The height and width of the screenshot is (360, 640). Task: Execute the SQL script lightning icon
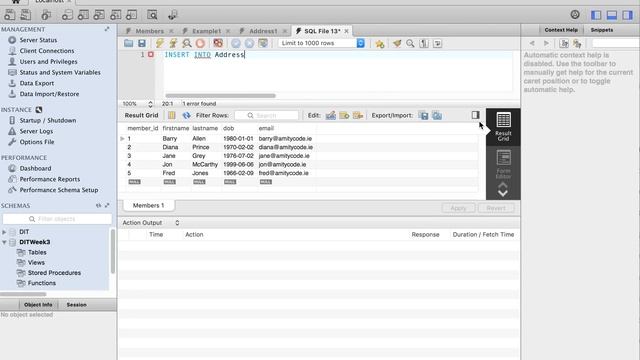click(160, 43)
